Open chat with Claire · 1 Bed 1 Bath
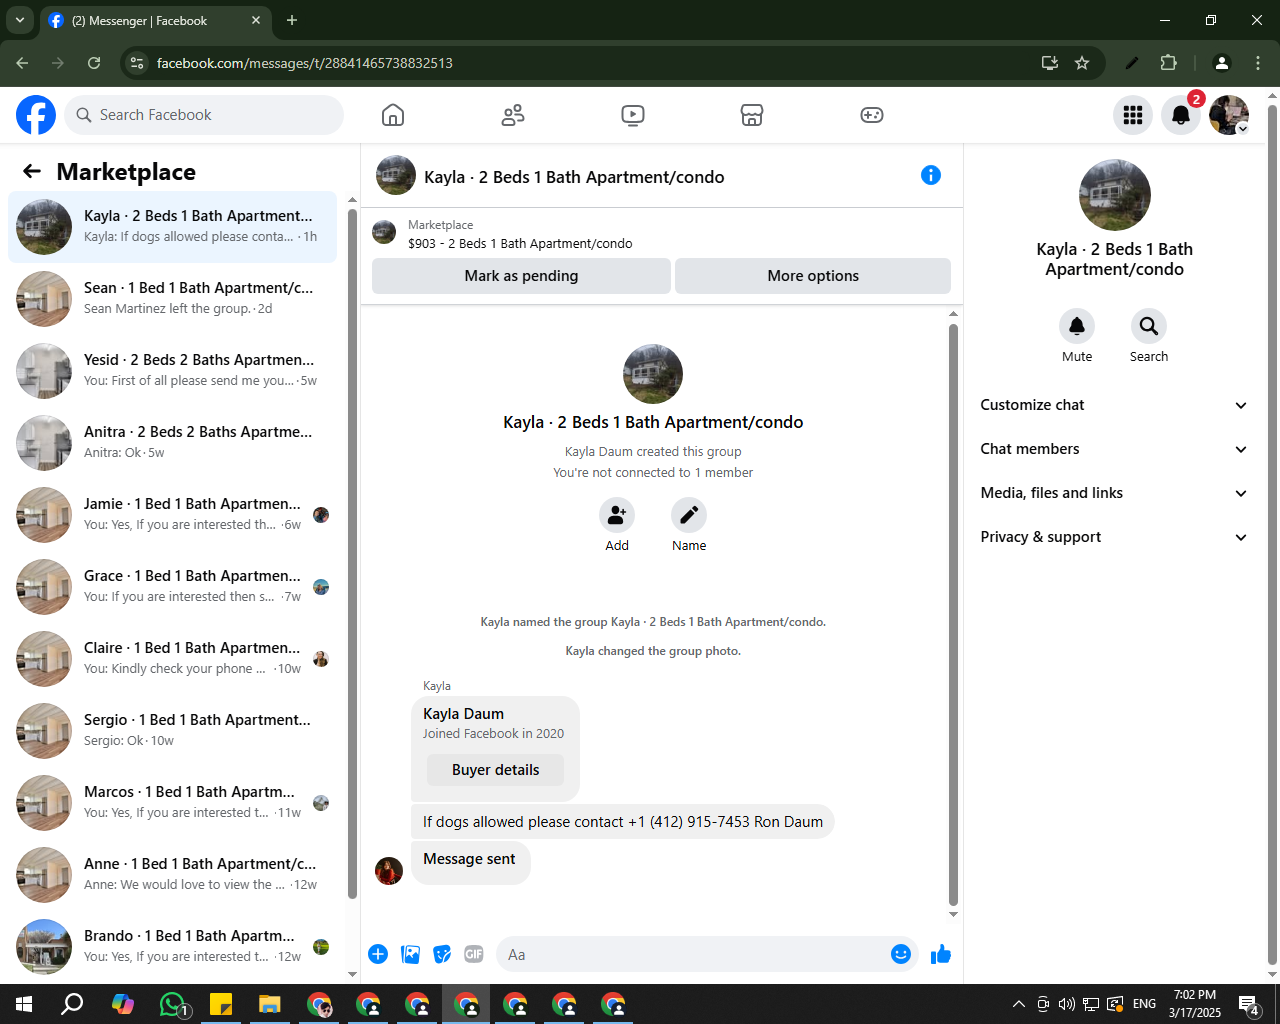Image resolution: width=1280 pixels, height=1024 pixels. click(x=172, y=659)
